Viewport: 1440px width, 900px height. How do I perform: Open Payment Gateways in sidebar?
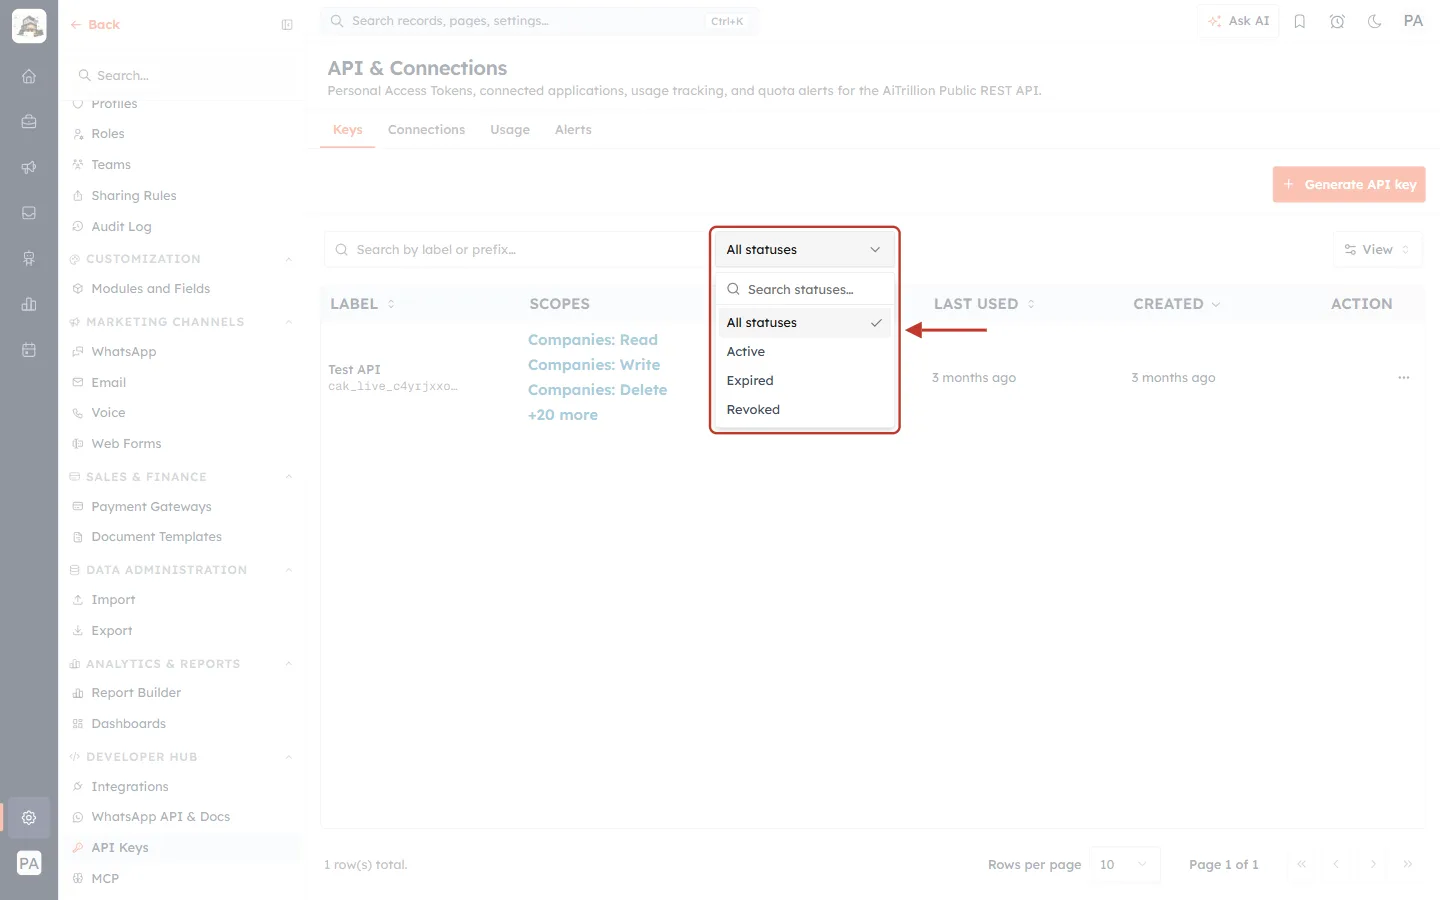(x=151, y=507)
